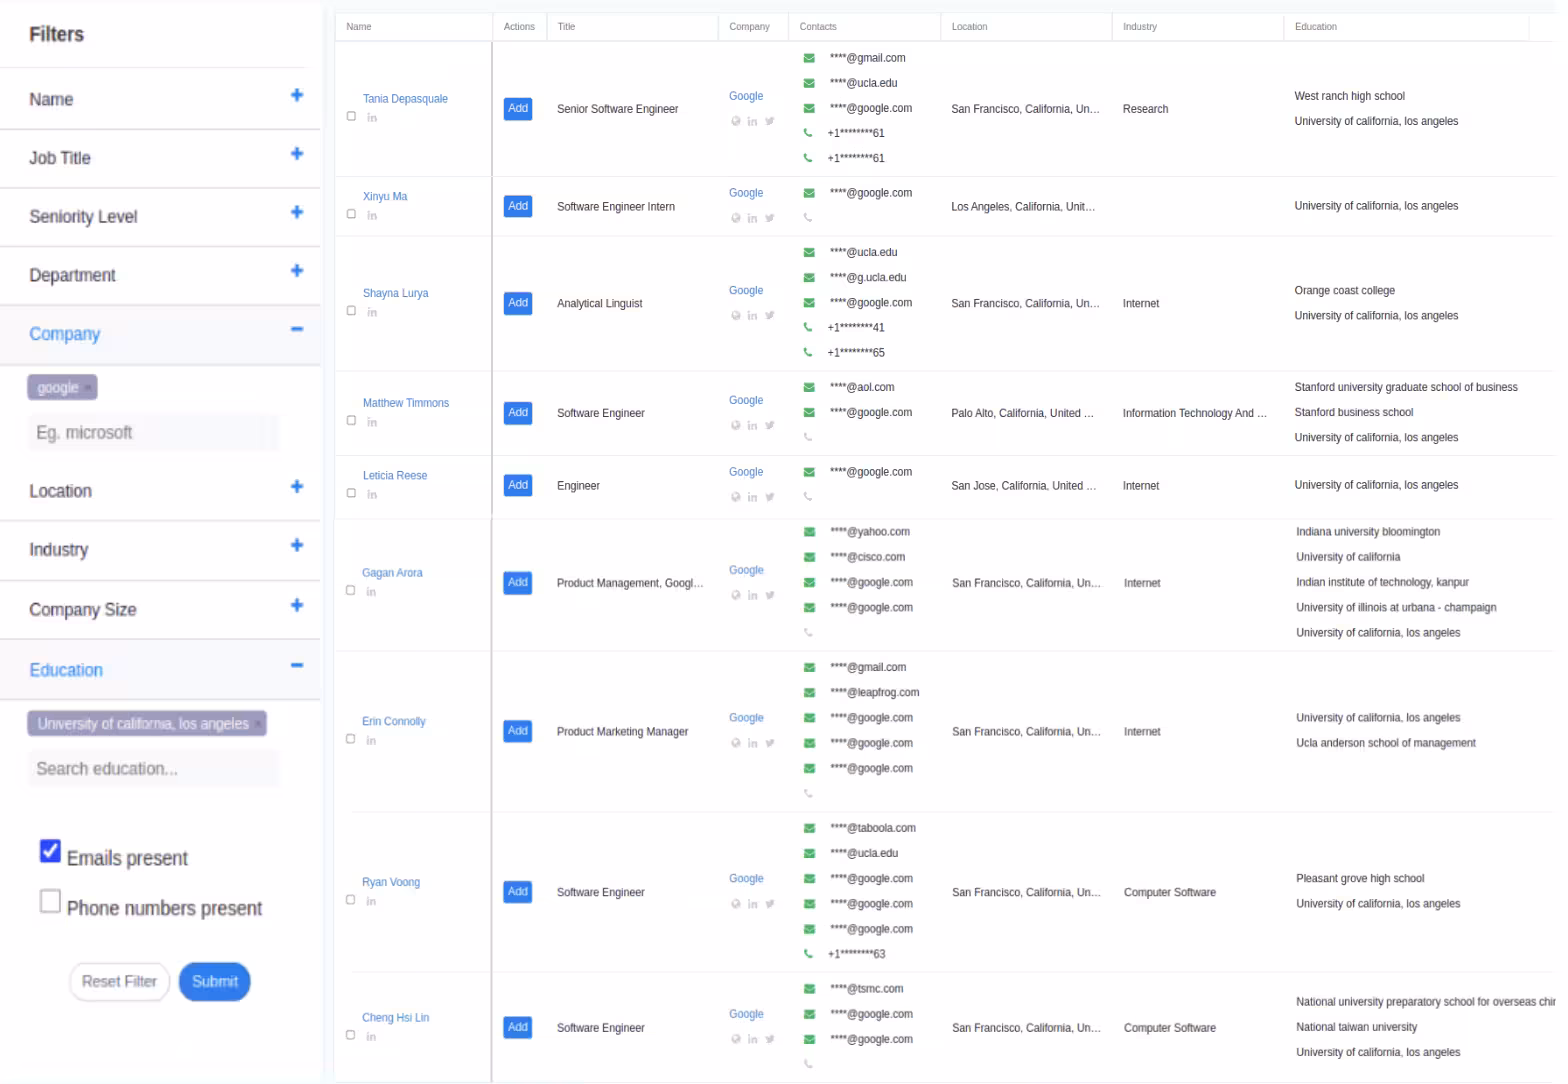Open company LinkedIn icon in Matthew Timmons' row

[x=752, y=426]
